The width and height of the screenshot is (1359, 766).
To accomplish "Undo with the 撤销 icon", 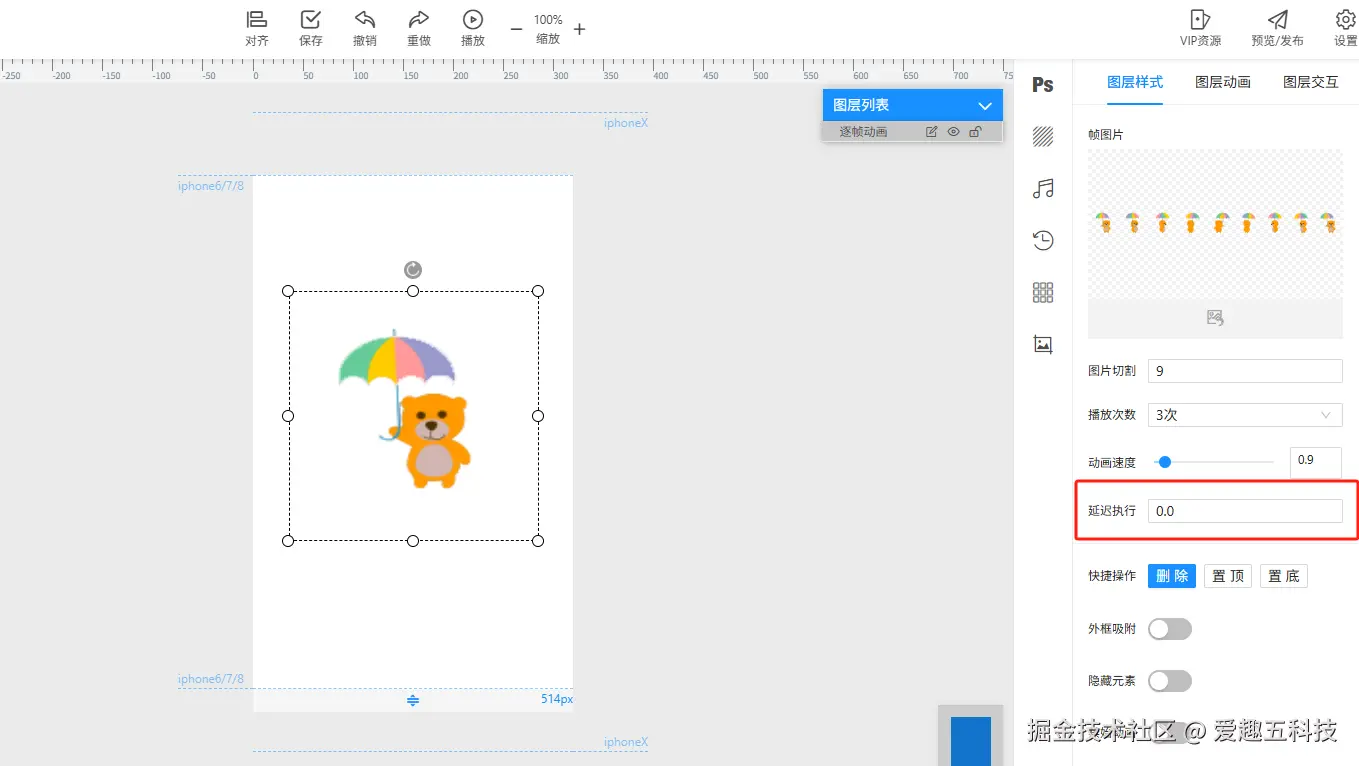I will click(x=365, y=28).
